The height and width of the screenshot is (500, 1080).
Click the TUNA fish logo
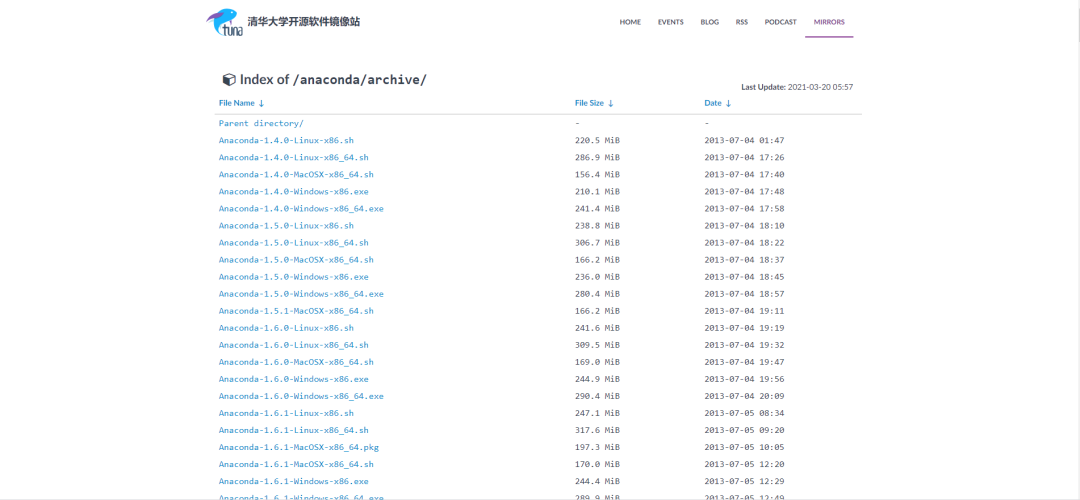225,22
